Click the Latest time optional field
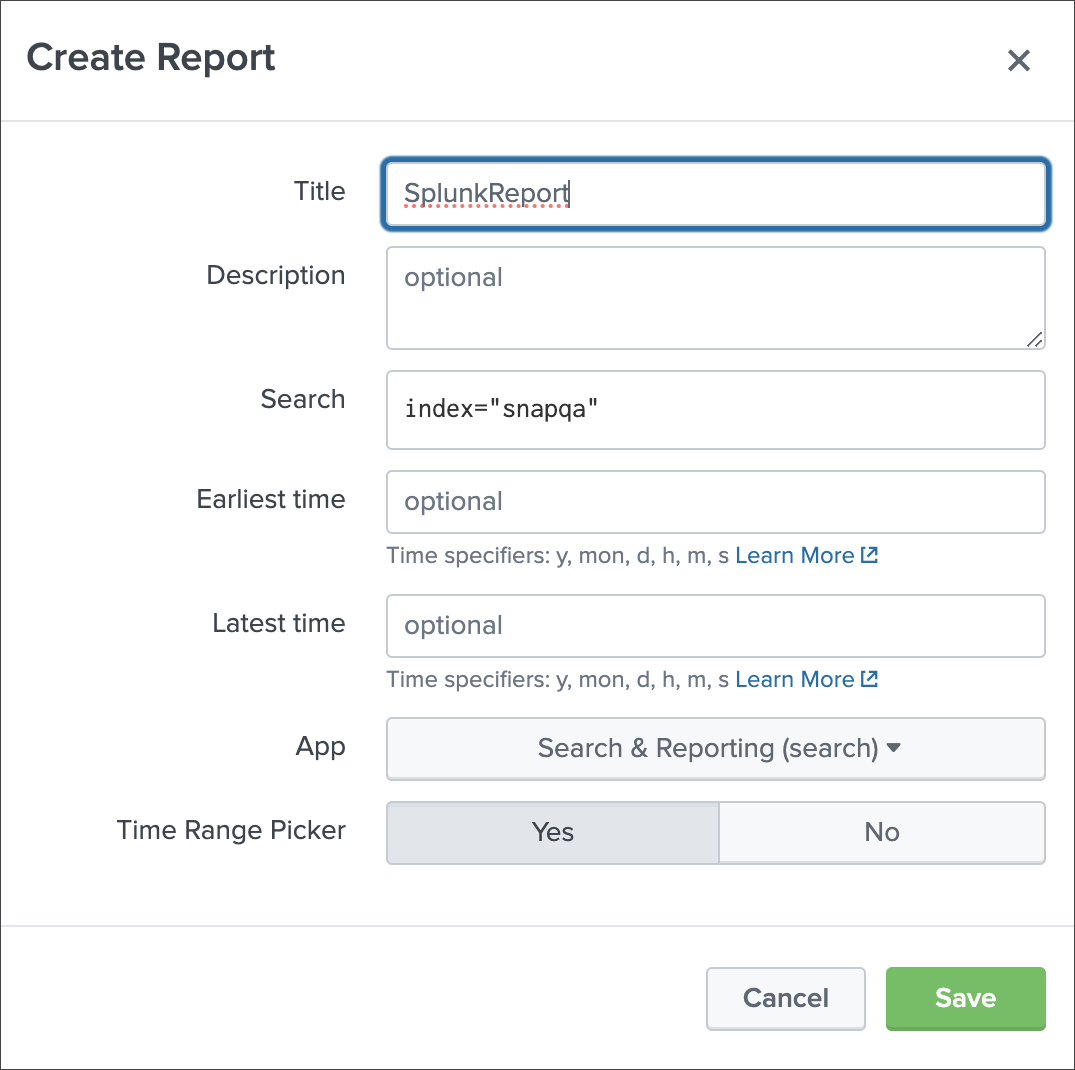Image resolution: width=1075 pixels, height=1070 pixels. click(x=715, y=626)
